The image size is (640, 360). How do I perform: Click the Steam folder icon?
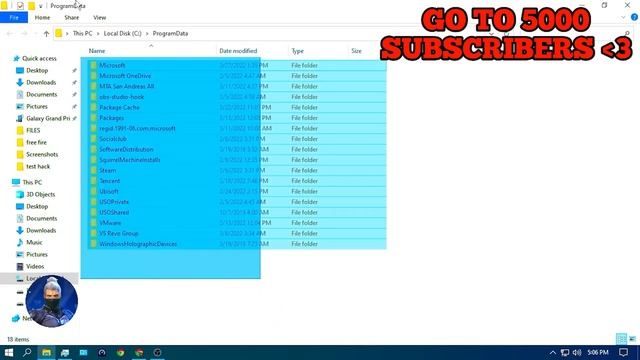[x=93, y=171]
